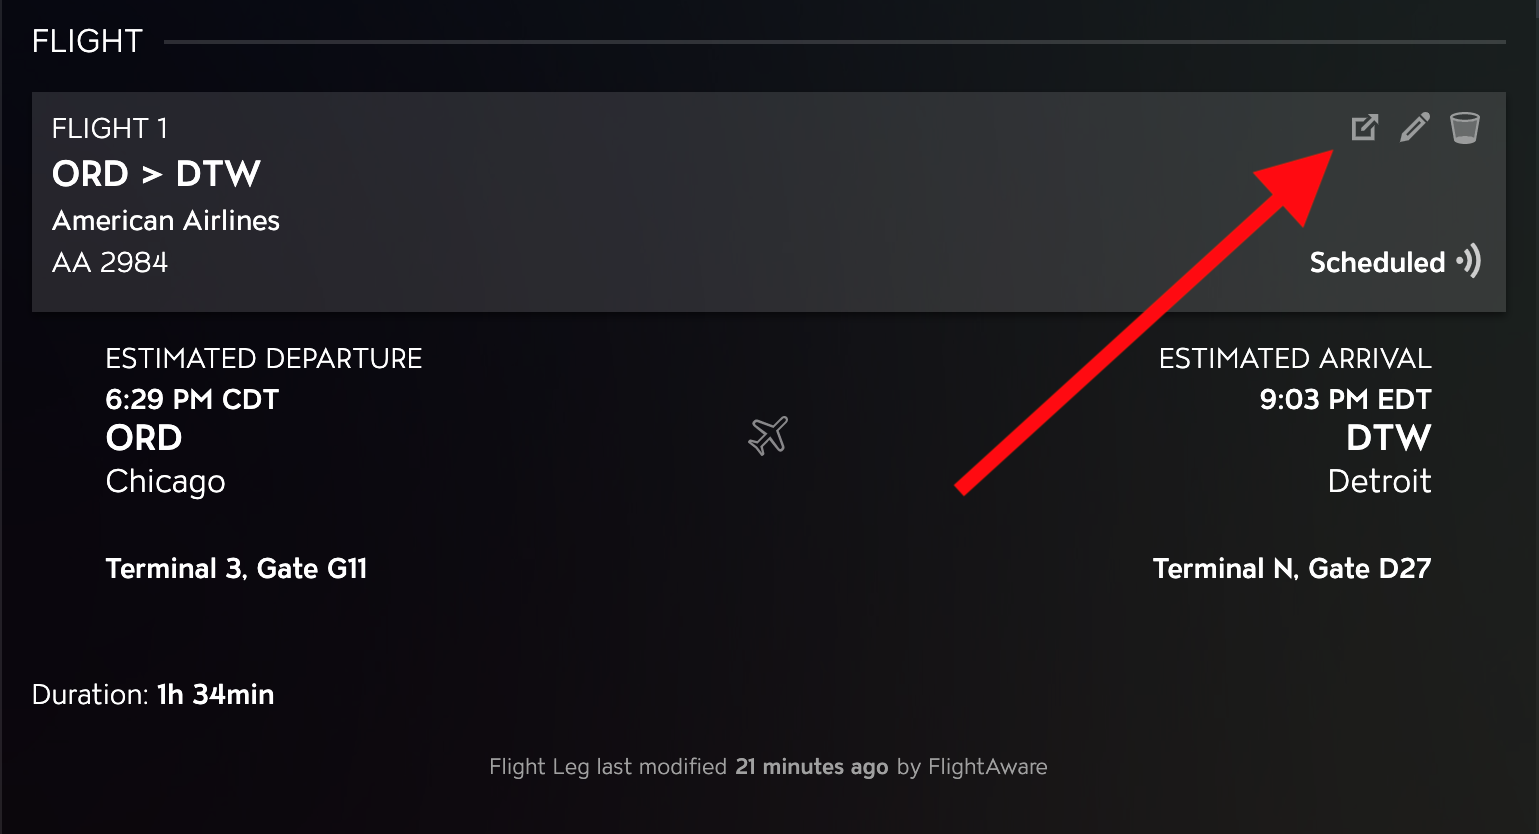Viewport: 1539px width, 834px height.
Task: Edit Flight 1 with pencil icon
Action: tap(1415, 127)
